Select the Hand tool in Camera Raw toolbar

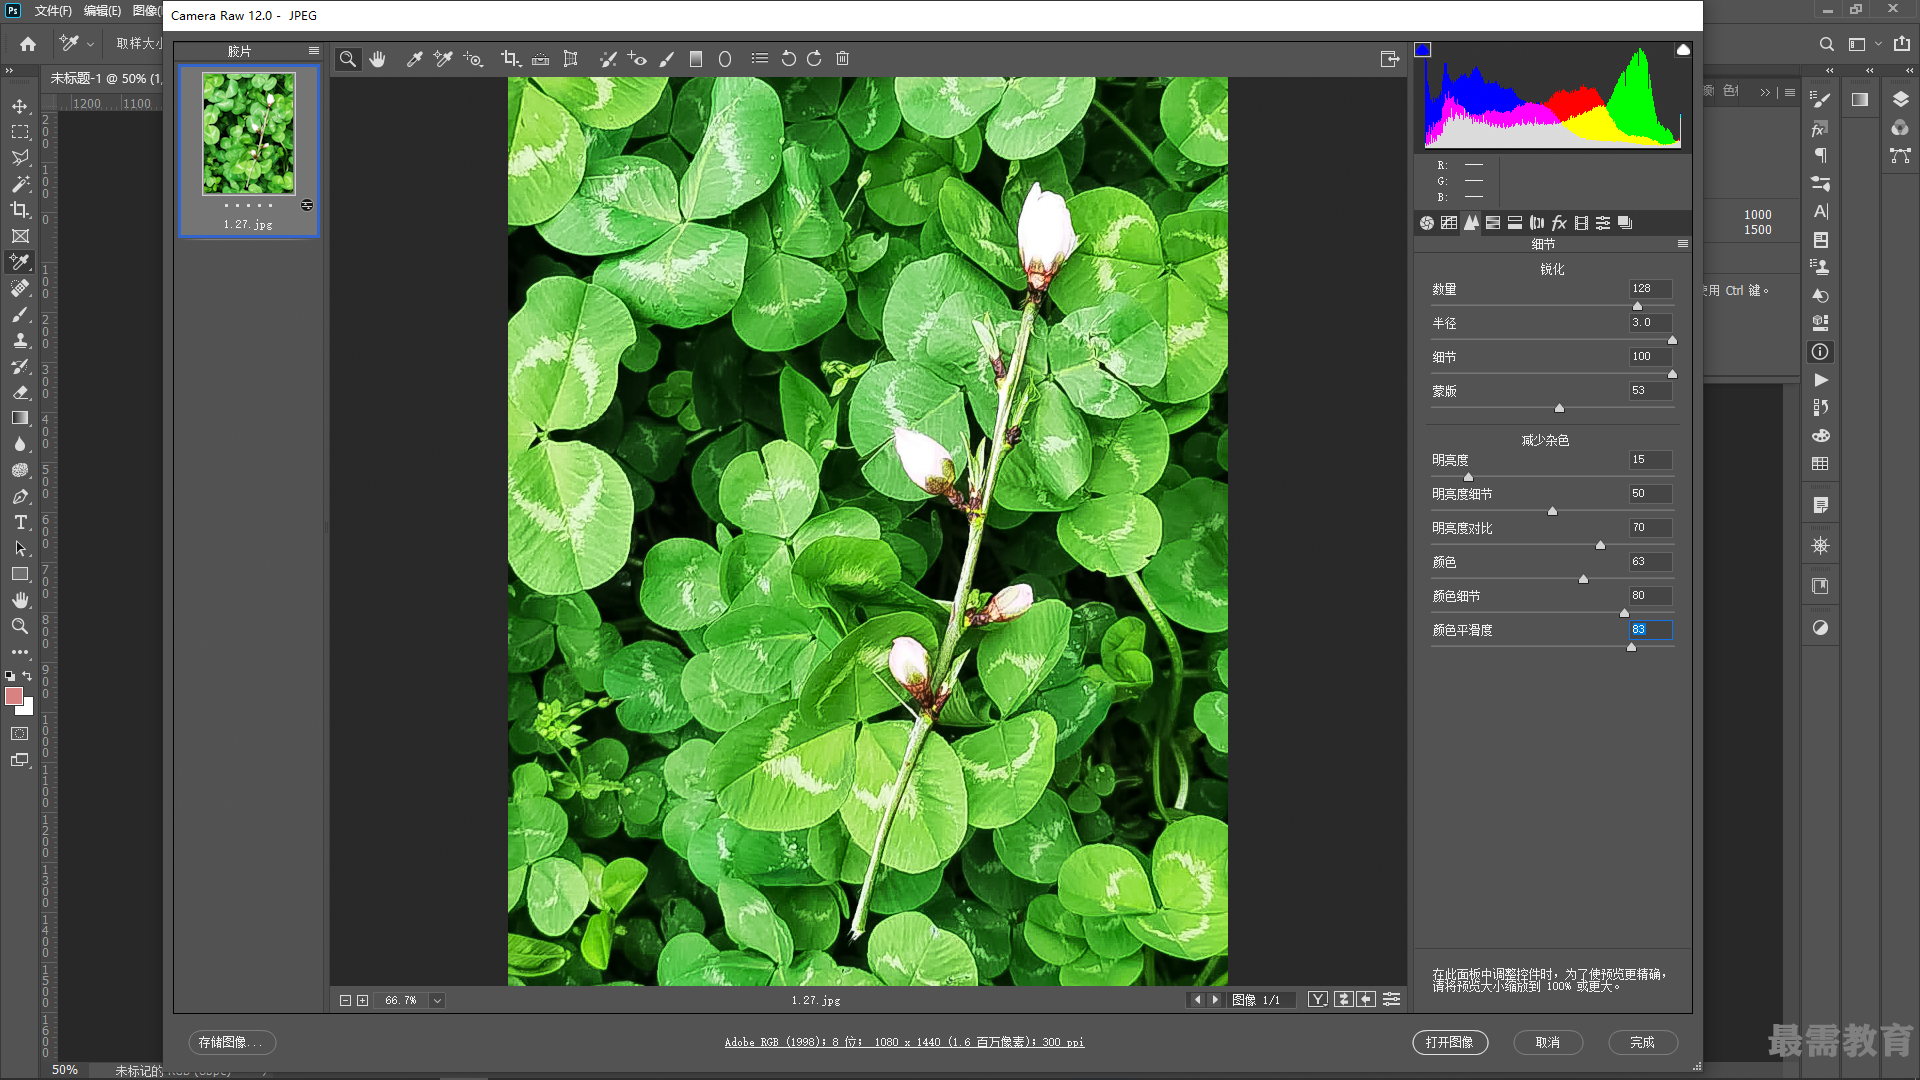377,59
